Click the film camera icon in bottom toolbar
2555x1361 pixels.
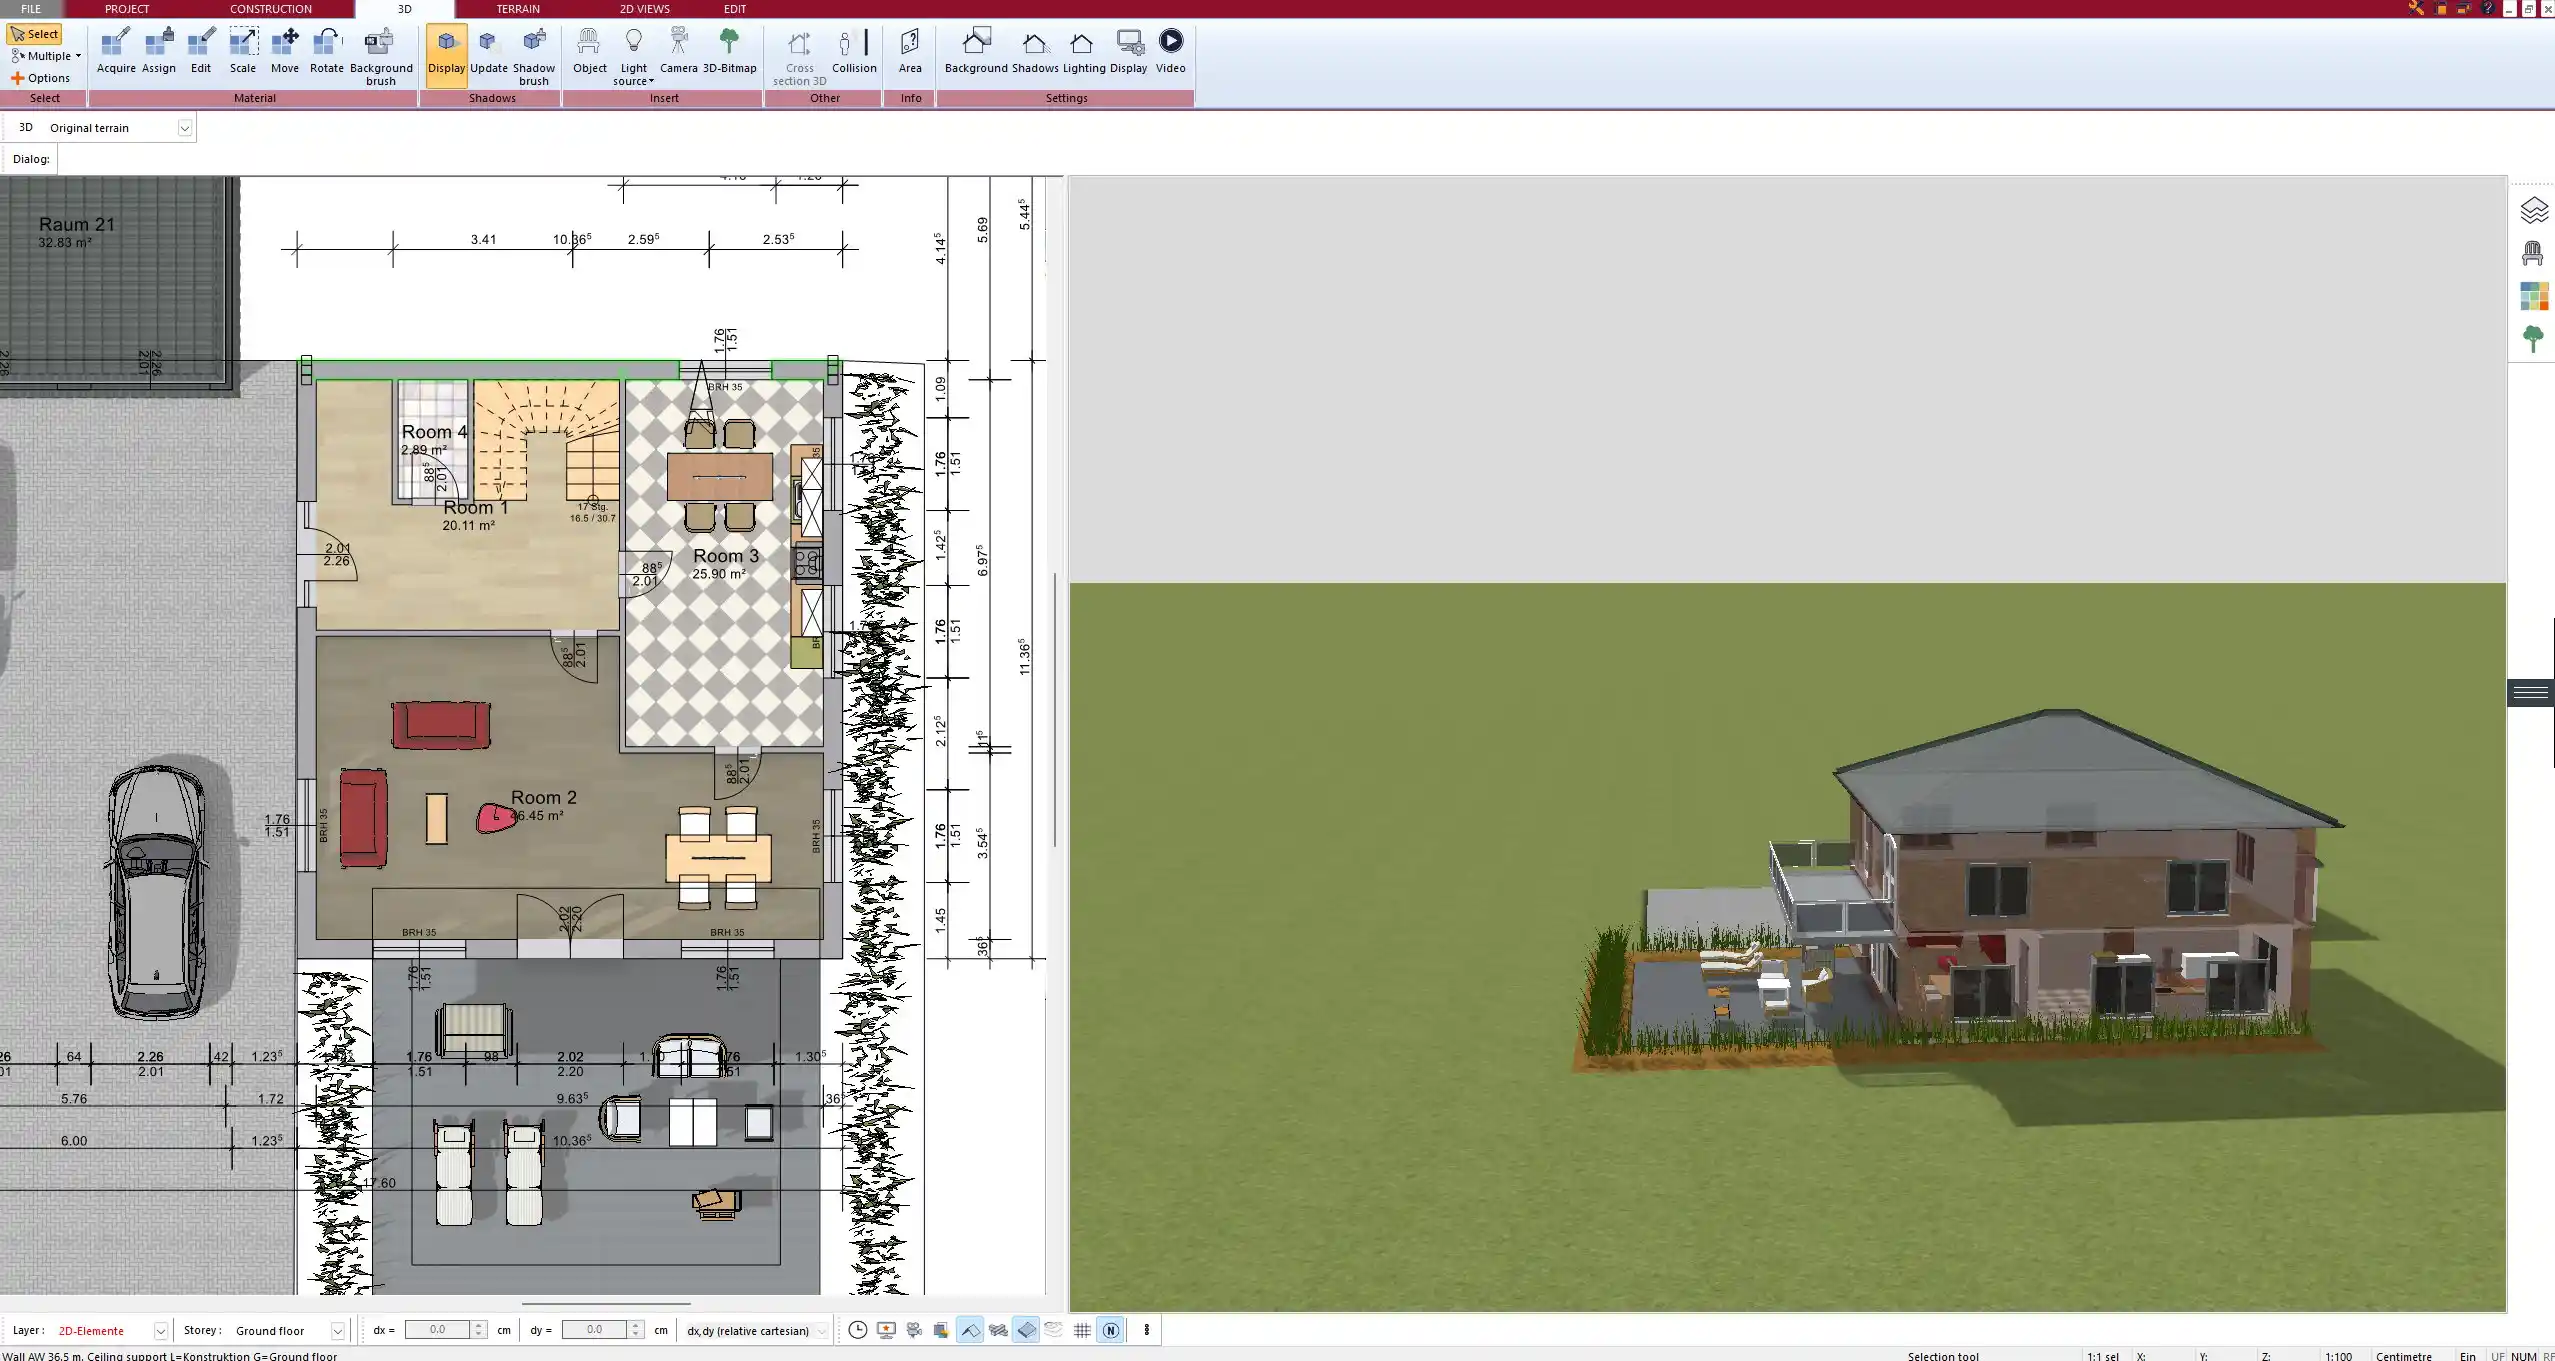click(x=914, y=1330)
